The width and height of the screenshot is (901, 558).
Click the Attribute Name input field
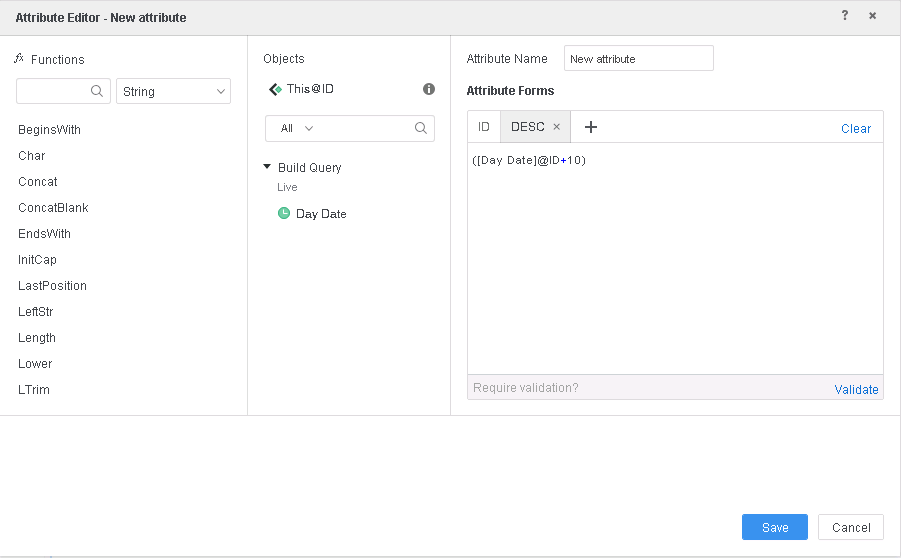638,59
